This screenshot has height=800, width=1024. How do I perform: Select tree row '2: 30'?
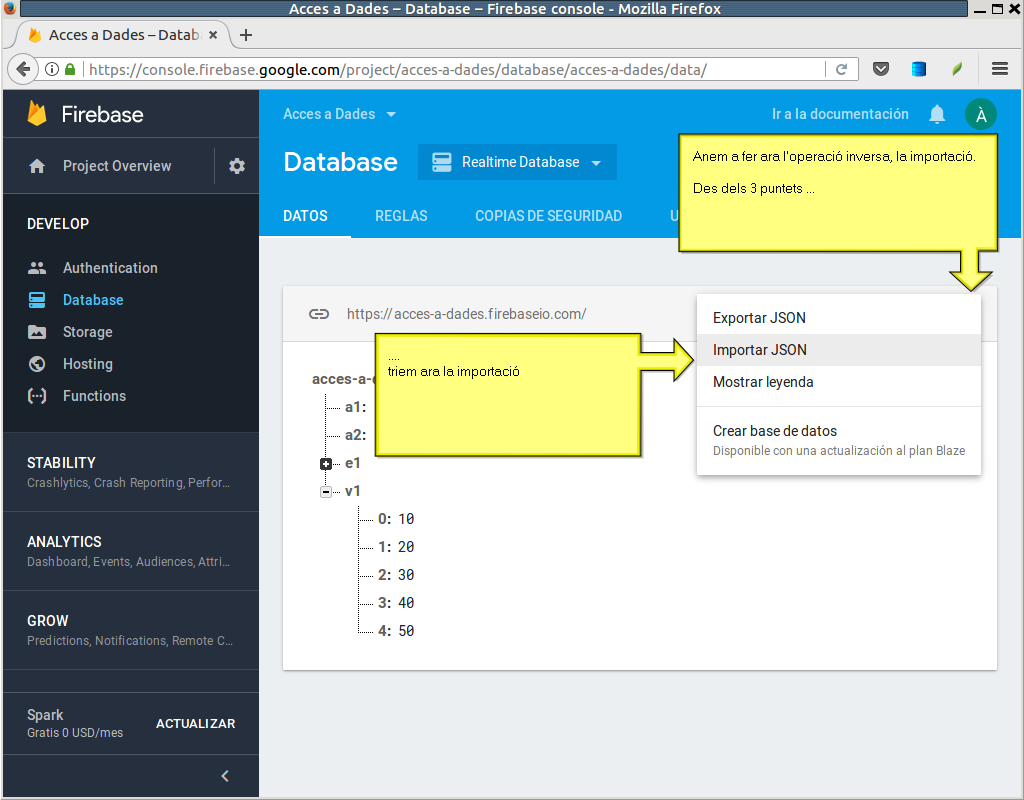[396, 575]
